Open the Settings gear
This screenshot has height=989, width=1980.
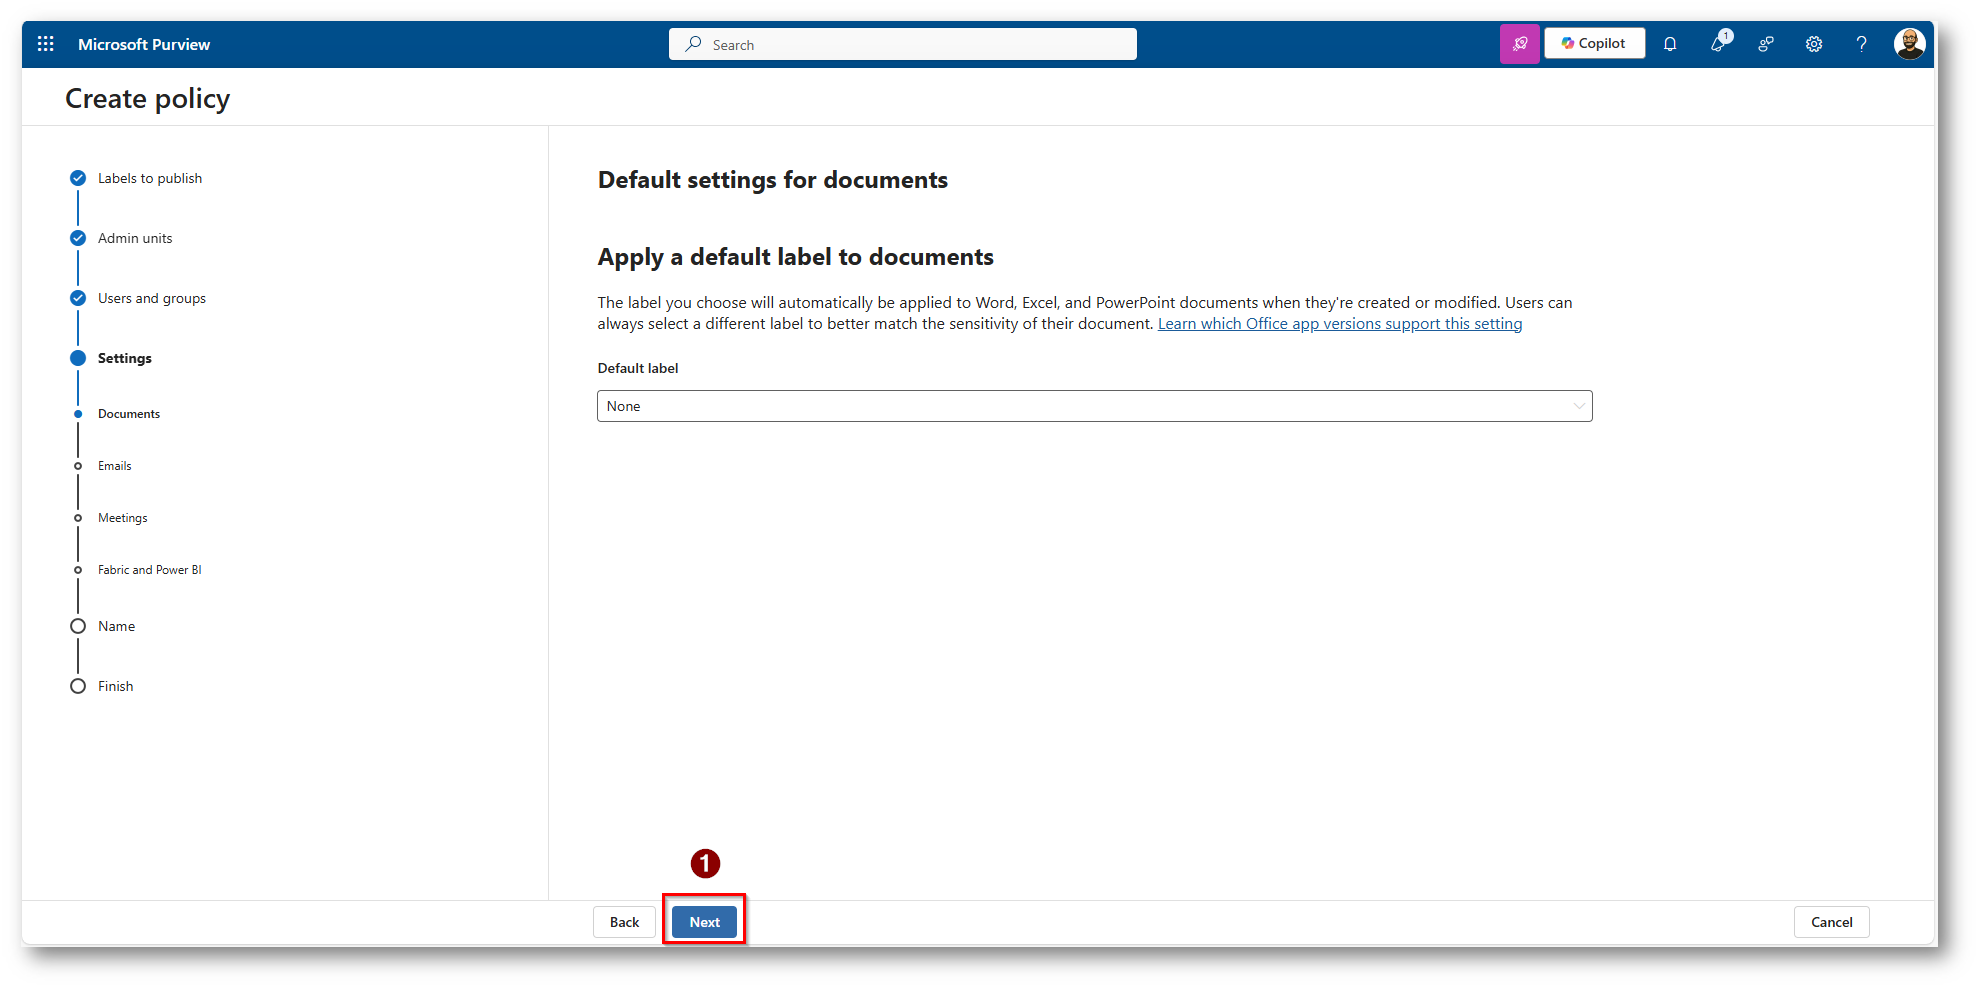(x=1814, y=44)
